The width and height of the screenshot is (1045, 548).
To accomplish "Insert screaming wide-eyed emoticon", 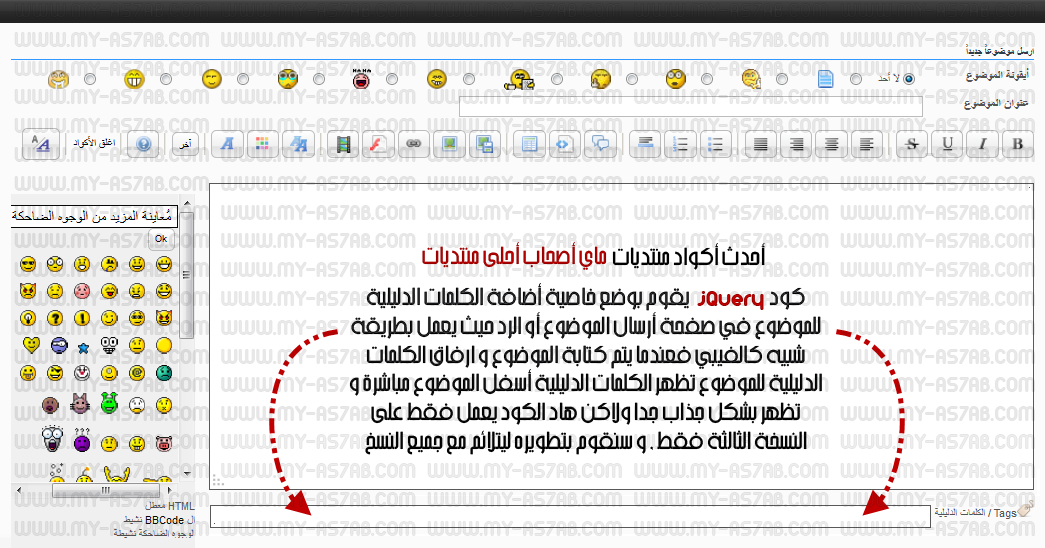I will (52, 438).
